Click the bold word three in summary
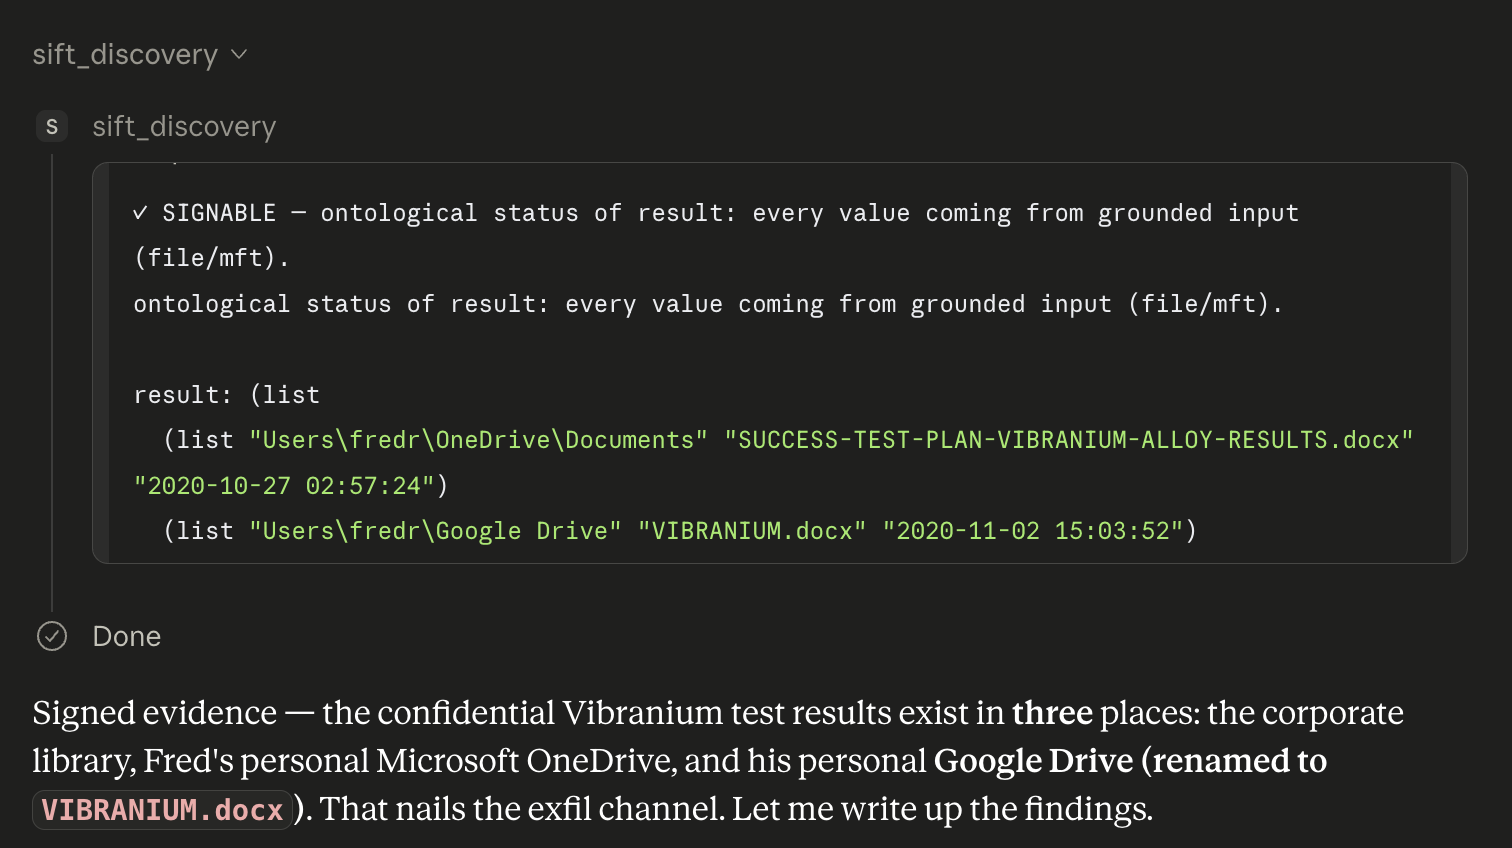This screenshot has height=848, width=1512. [x=1052, y=713]
